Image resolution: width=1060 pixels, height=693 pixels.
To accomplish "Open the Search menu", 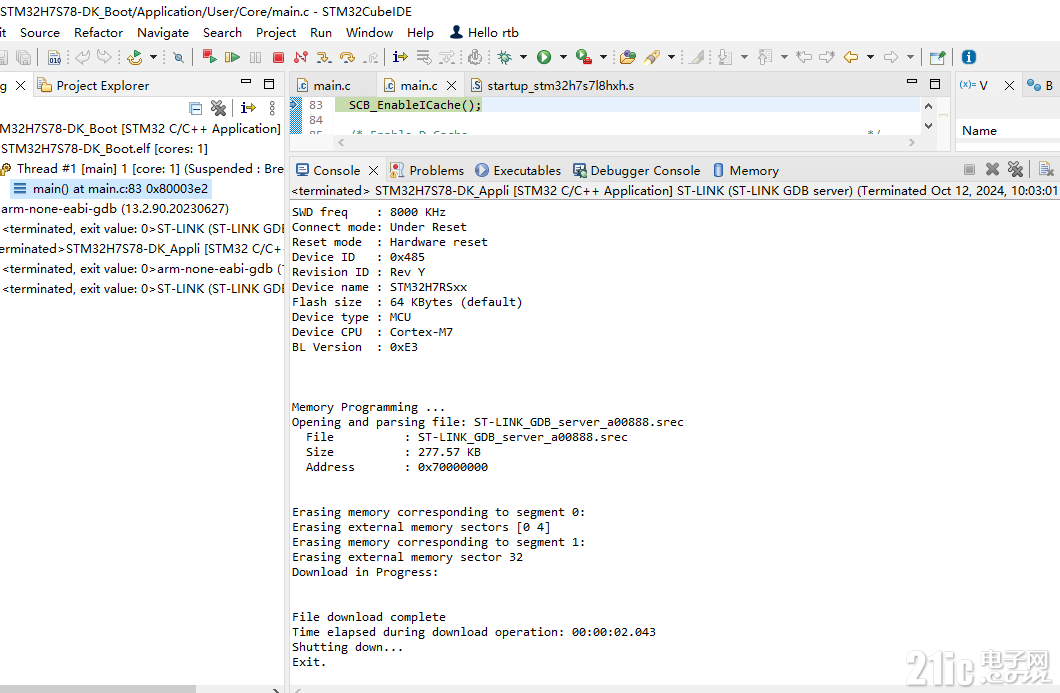I will point(222,32).
